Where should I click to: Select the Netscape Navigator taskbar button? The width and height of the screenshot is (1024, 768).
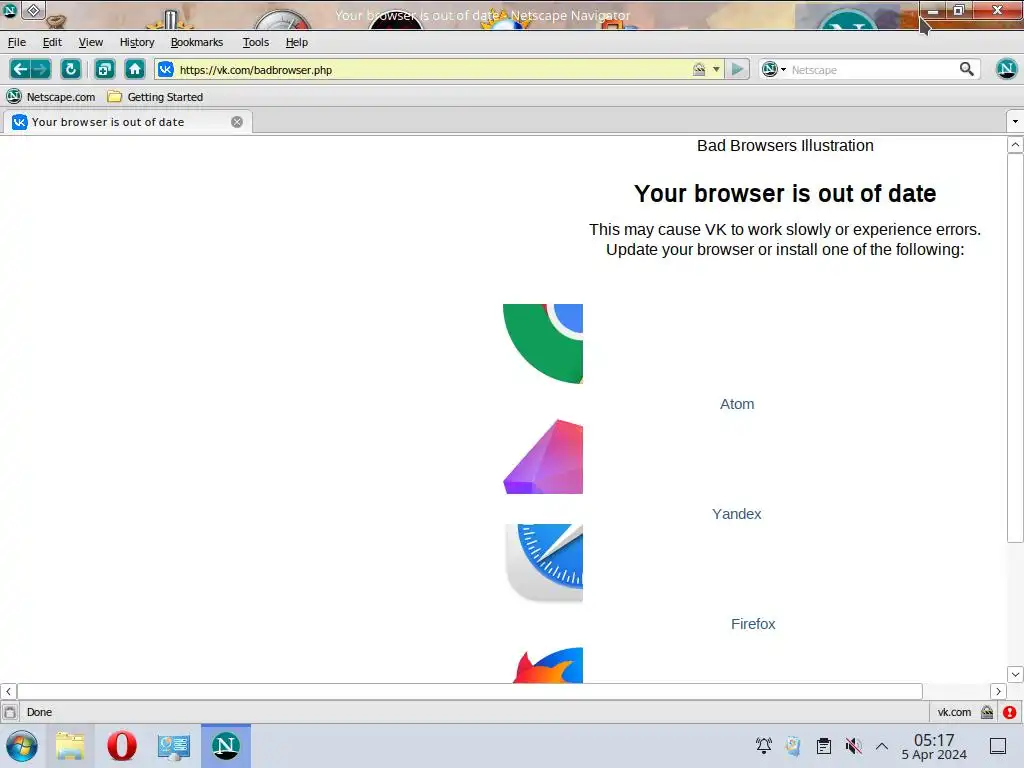[x=226, y=746]
